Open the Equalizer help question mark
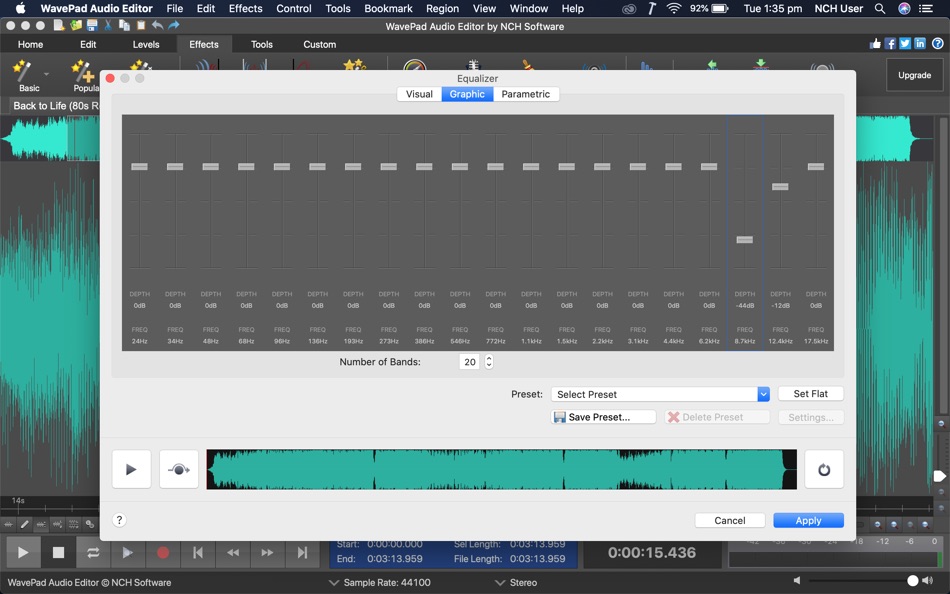The width and height of the screenshot is (950, 594). (x=119, y=520)
